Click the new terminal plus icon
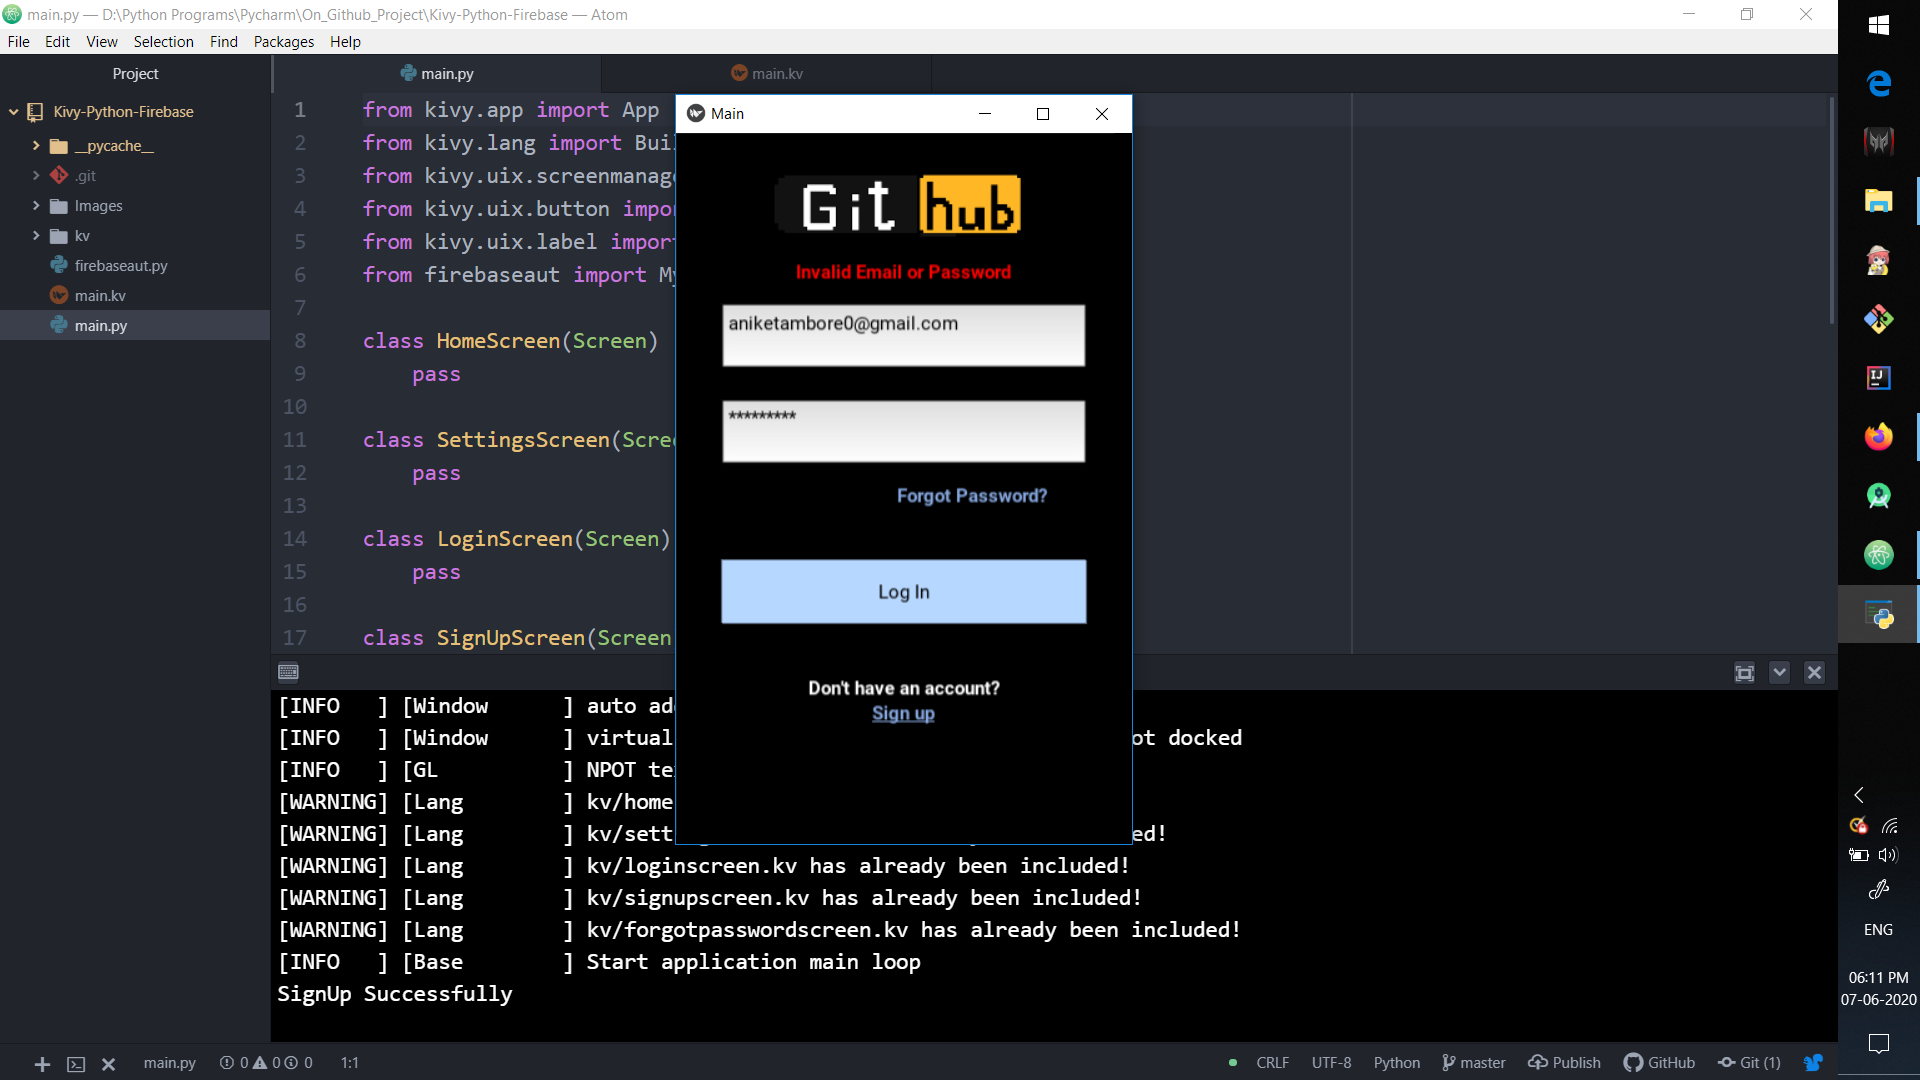The width and height of the screenshot is (1920, 1080). pyautogui.click(x=42, y=1064)
